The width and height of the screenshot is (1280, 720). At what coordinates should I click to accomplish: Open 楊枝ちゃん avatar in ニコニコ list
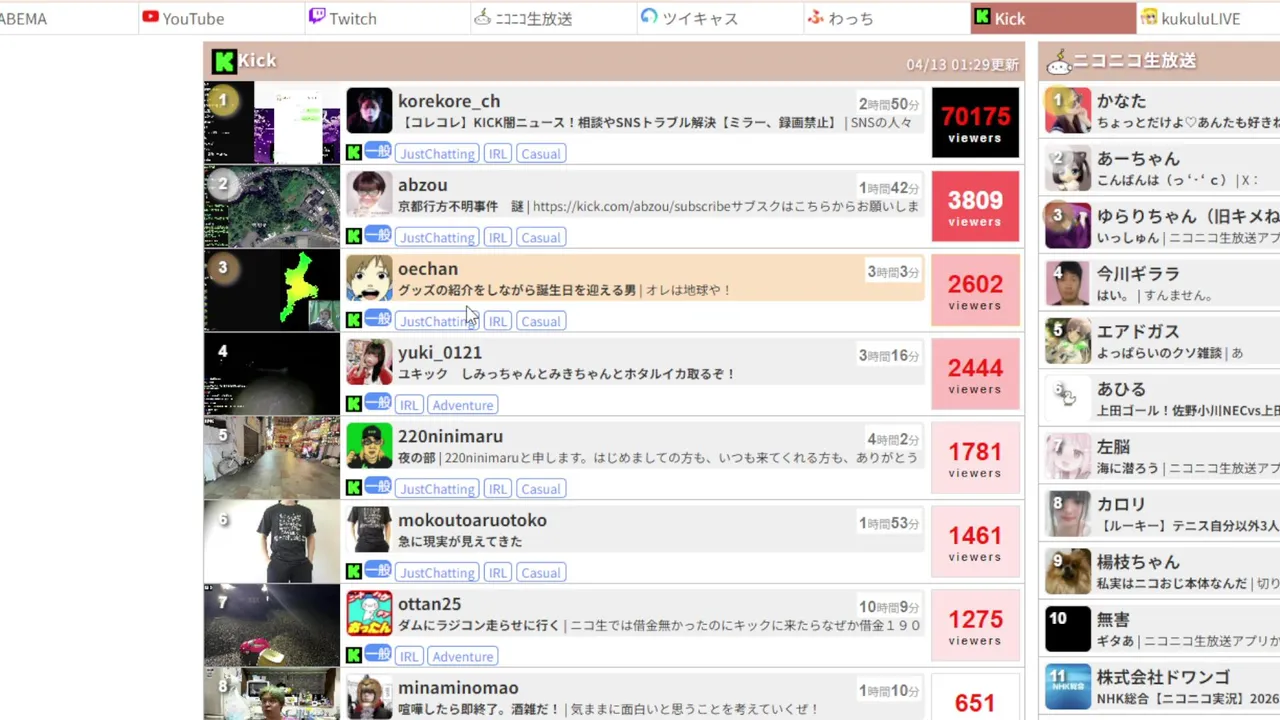coord(1067,572)
